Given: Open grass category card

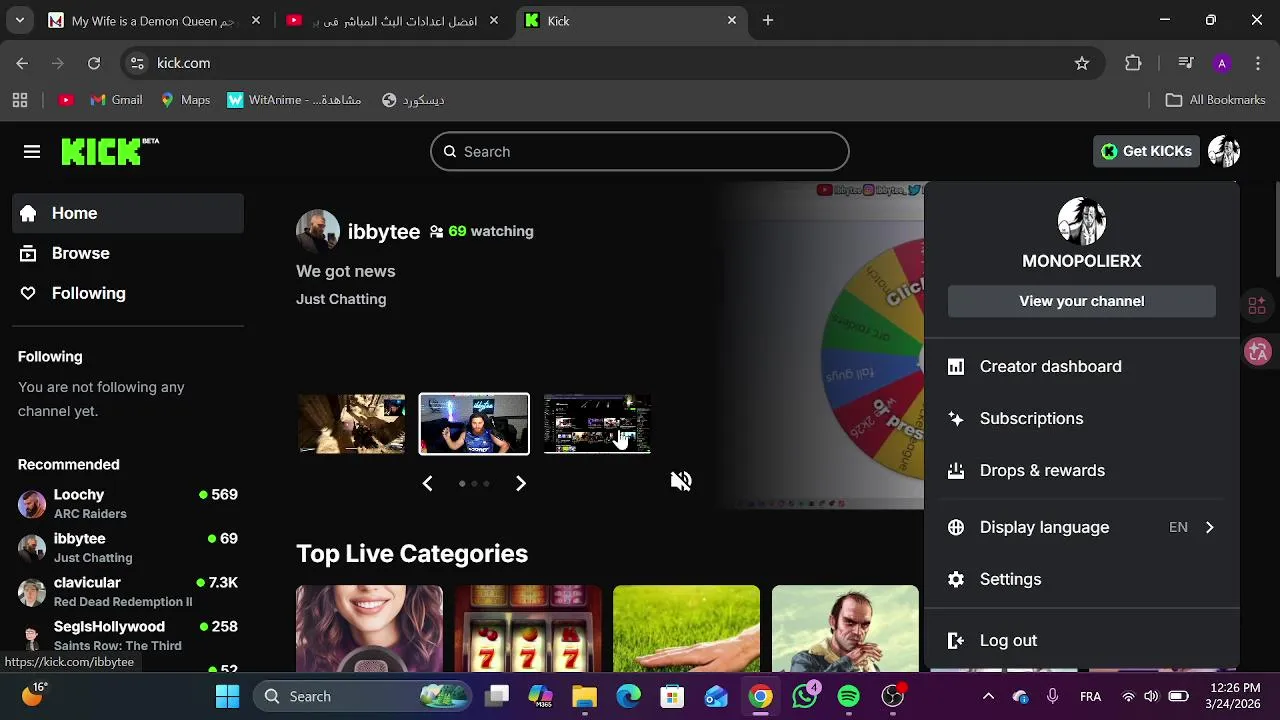Looking at the screenshot, I should (686, 629).
